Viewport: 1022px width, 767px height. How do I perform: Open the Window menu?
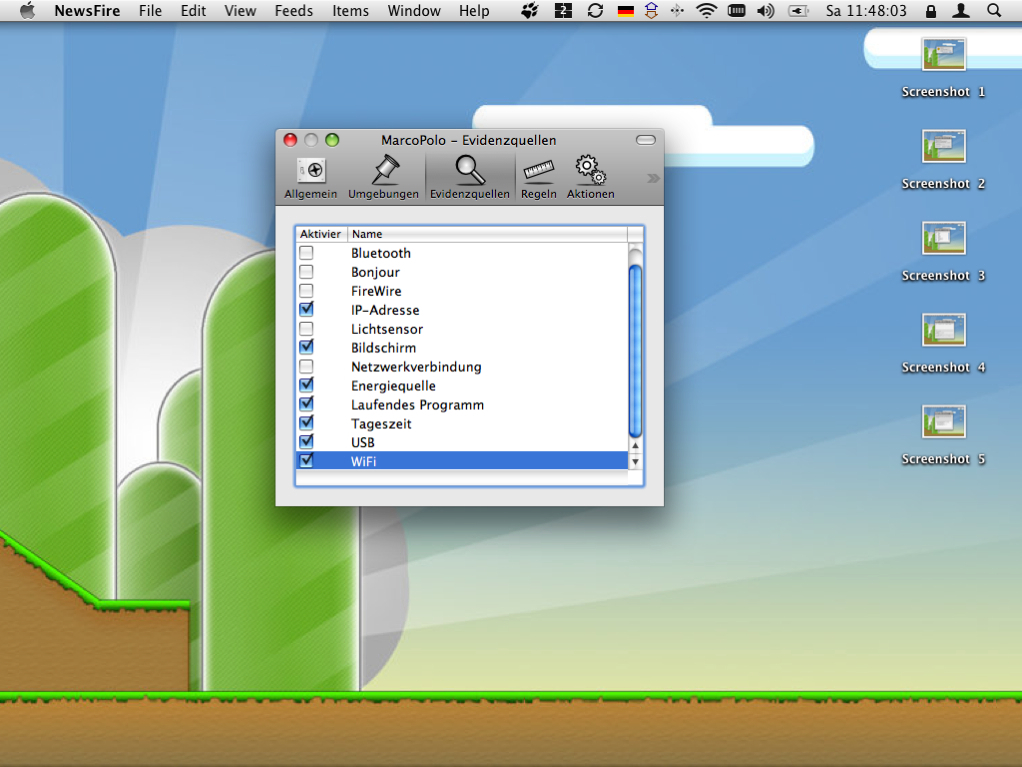click(x=414, y=10)
